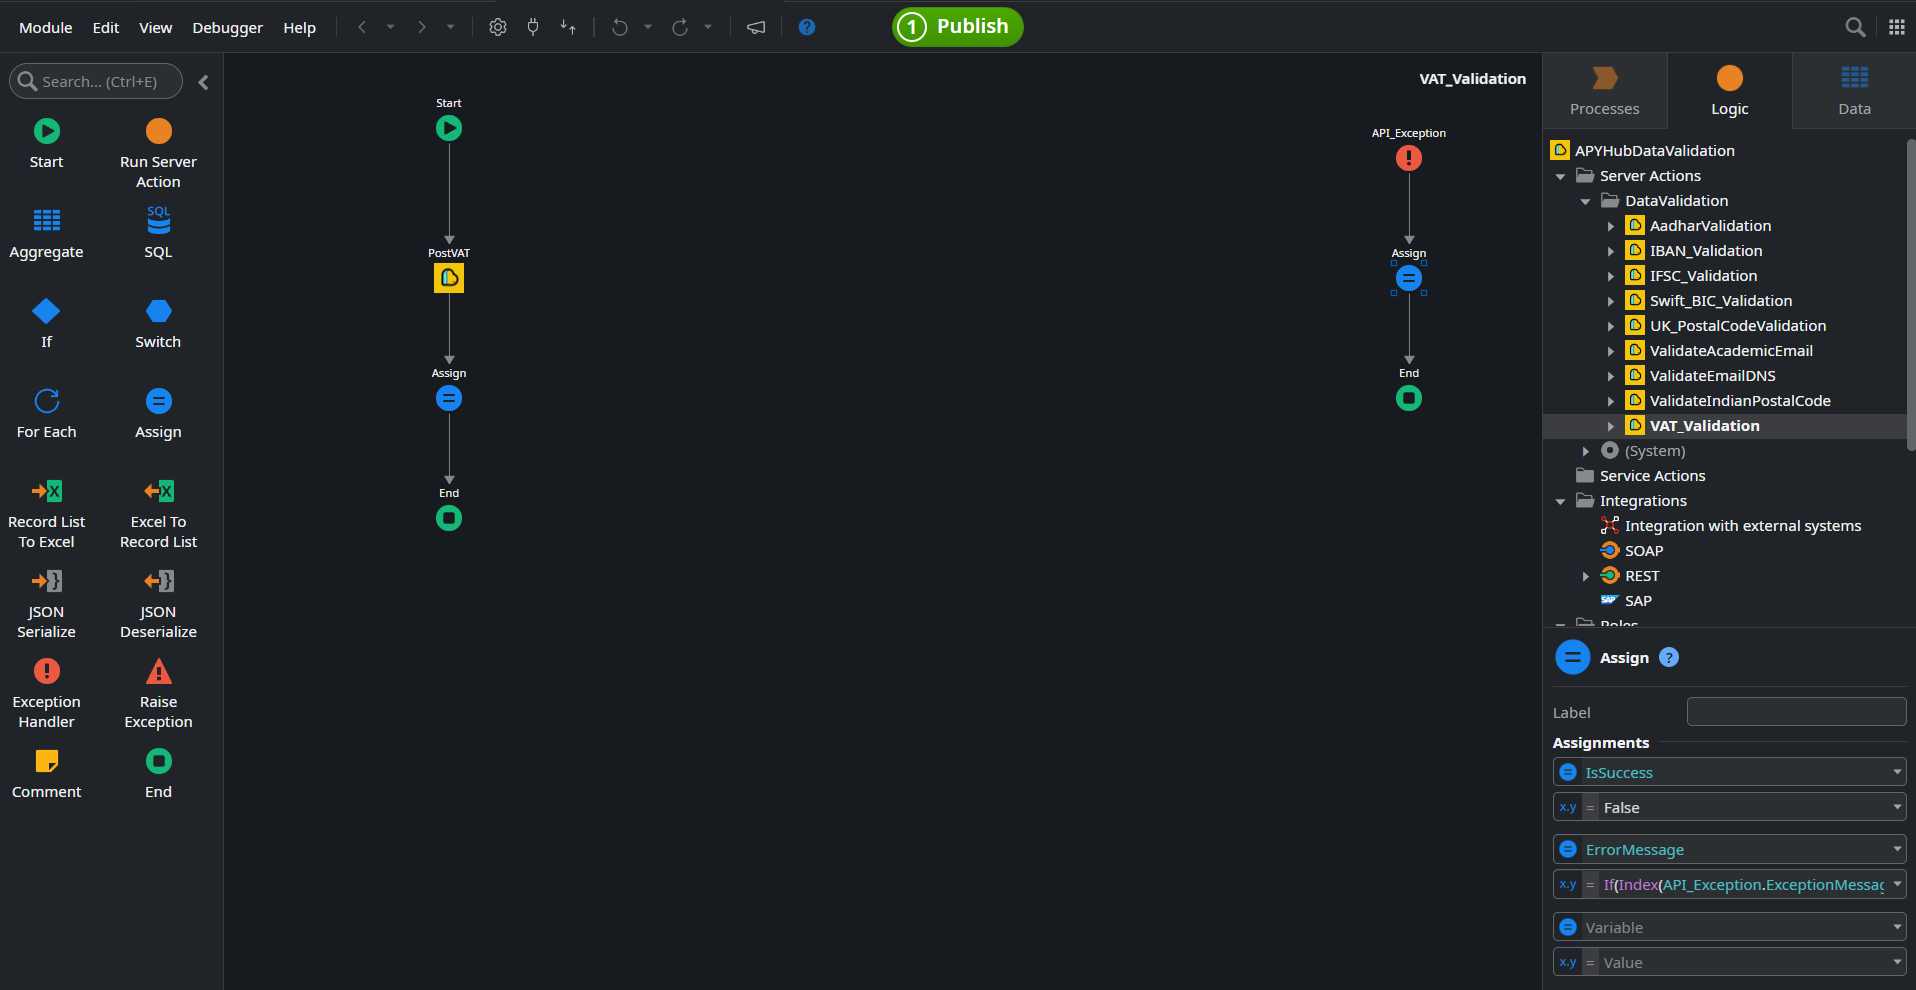Click the Label input field
Image resolution: width=1916 pixels, height=990 pixels.
click(x=1796, y=712)
